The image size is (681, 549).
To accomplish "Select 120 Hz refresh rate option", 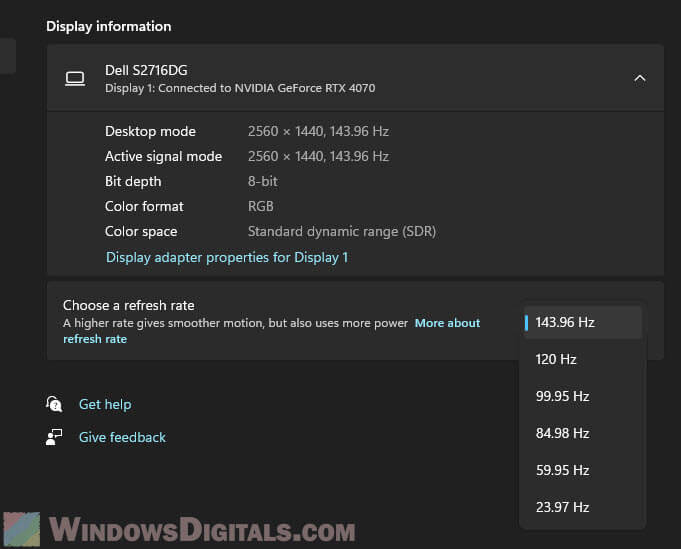I will click(x=583, y=359).
